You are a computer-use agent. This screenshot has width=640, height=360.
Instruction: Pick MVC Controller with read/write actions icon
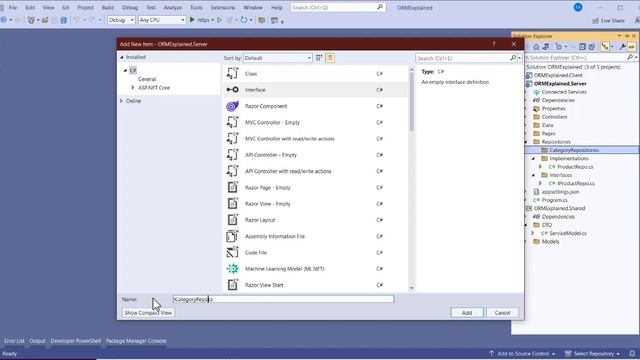(x=232, y=139)
